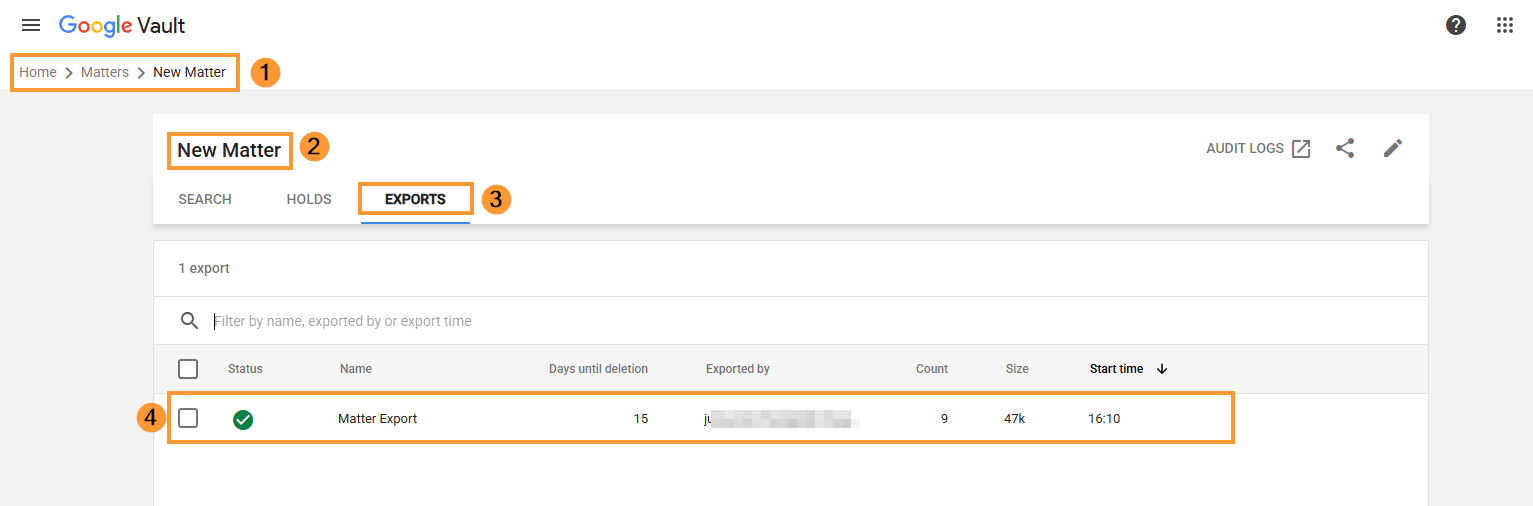Click the Count column header

coord(932,369)
